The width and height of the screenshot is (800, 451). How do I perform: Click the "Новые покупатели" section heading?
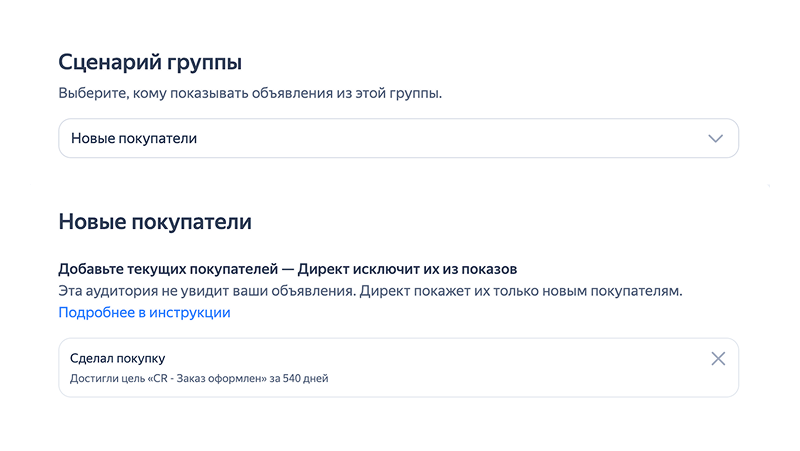(155, 221)
